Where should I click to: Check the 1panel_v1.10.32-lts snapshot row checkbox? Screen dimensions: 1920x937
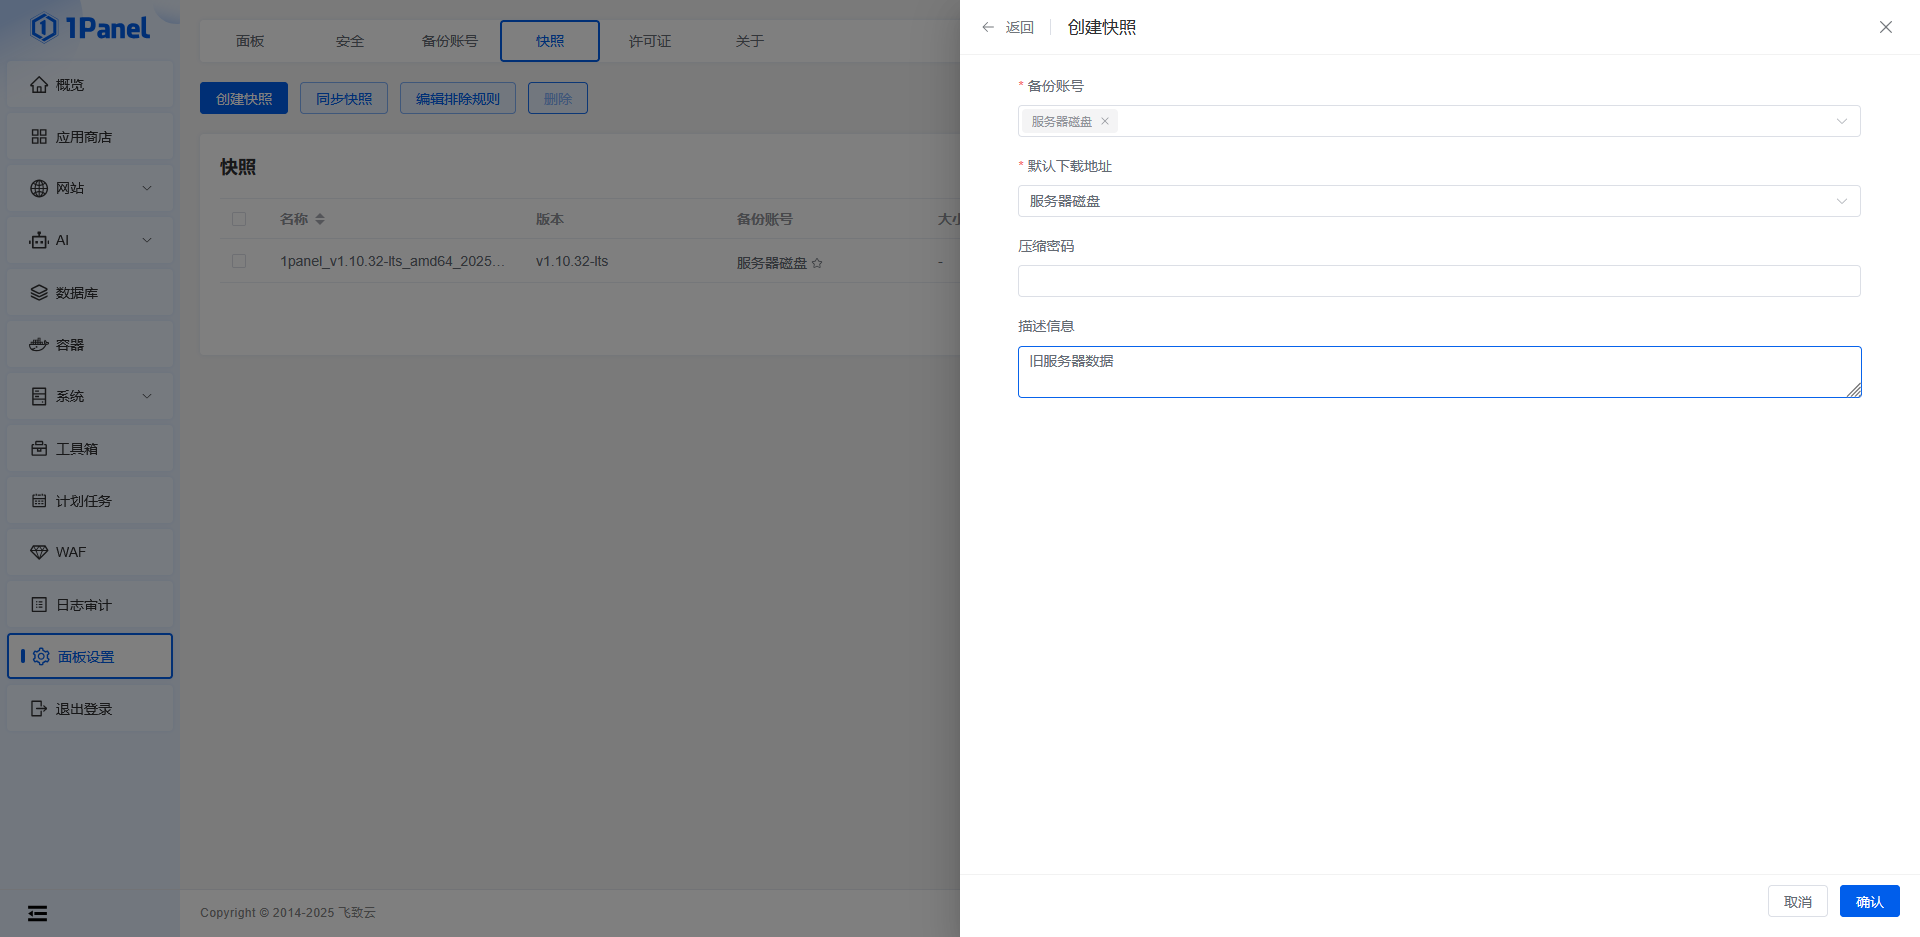[239, 261]
